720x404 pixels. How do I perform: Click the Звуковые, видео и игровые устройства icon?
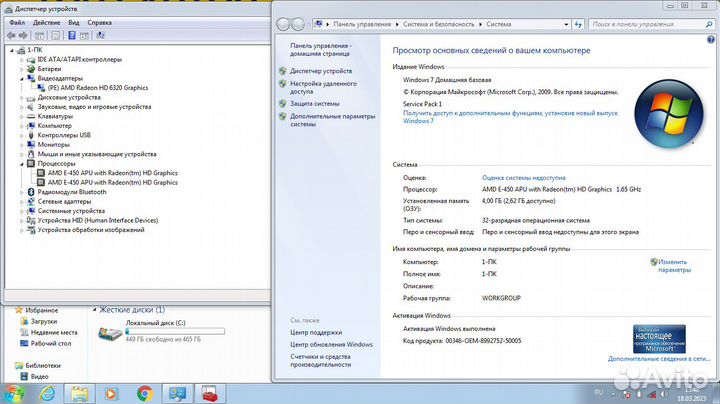tap(31, 107)
